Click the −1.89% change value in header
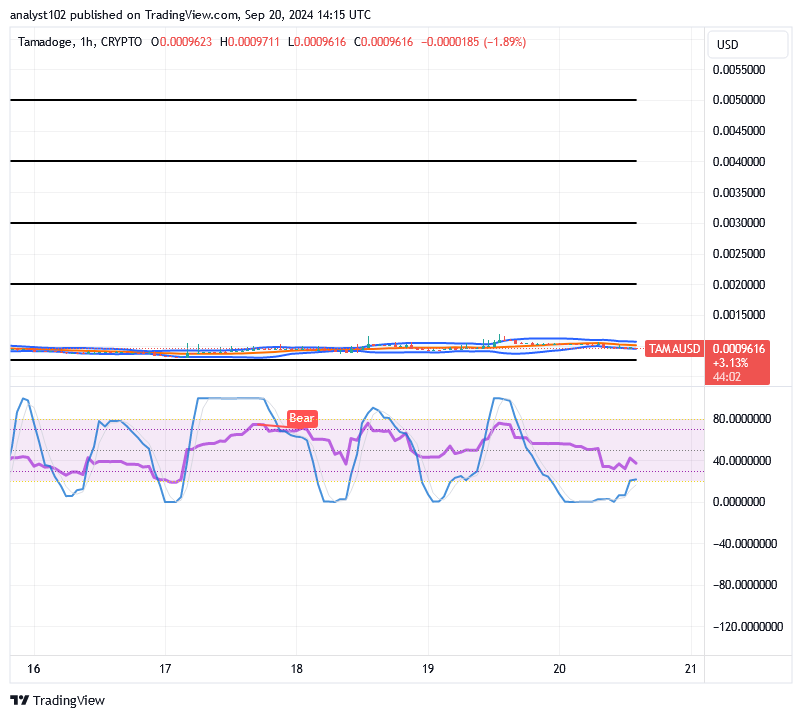Viewport: 802px width, 718px height. coord(503,42)
